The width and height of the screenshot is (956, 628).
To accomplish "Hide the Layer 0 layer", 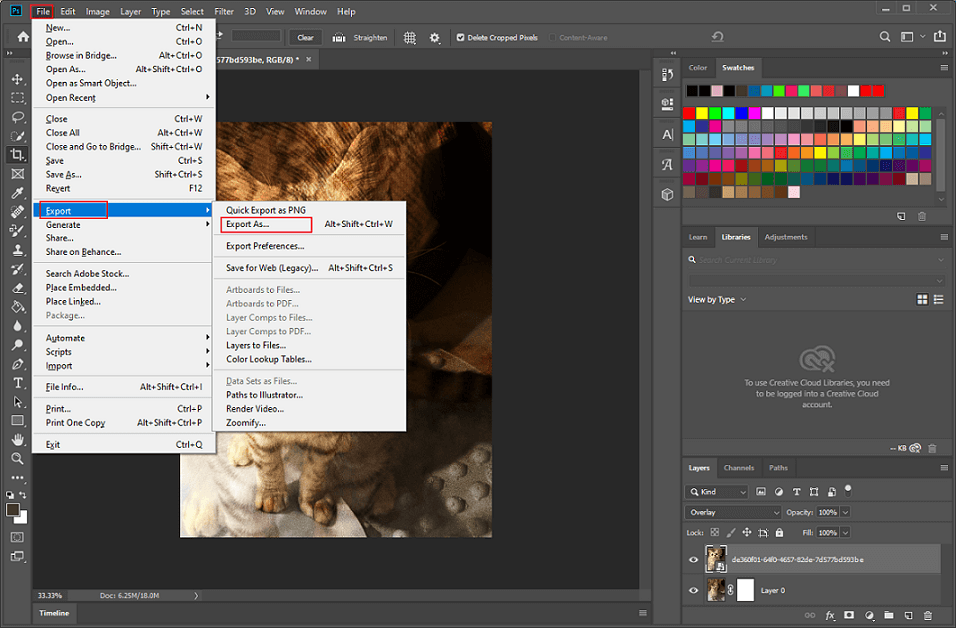I will pos(693,590).
